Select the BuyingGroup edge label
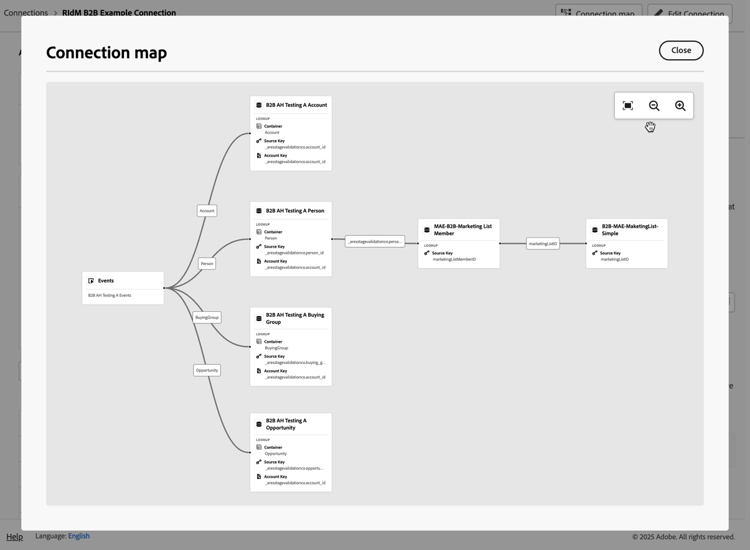The width and height of the screenshot is (750, 550). coord(207,317)
